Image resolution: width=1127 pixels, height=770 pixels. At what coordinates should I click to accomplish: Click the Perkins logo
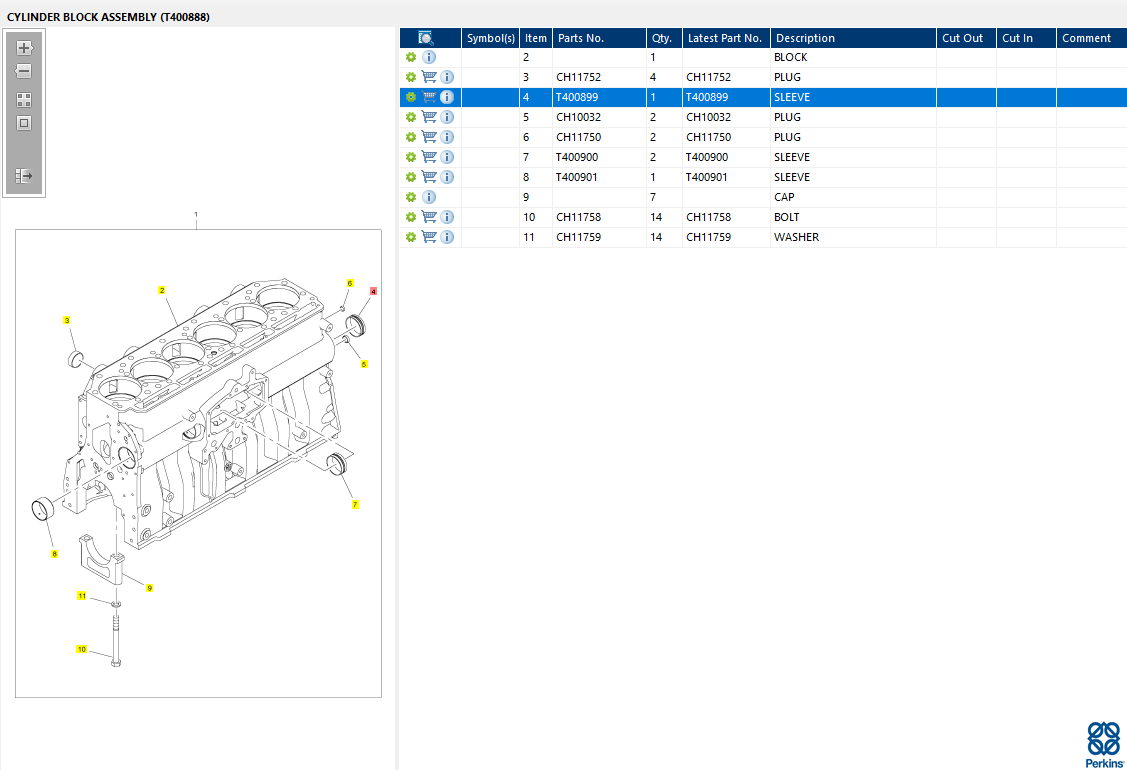click(x=1104, y=745)
